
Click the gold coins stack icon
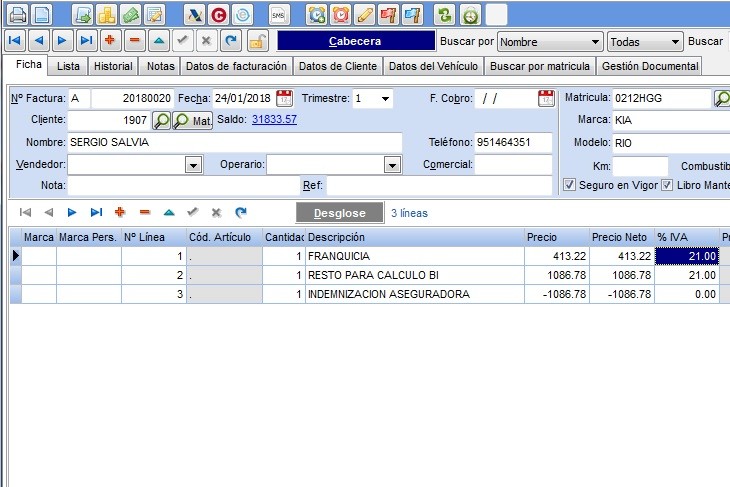[x=107, y=15]
